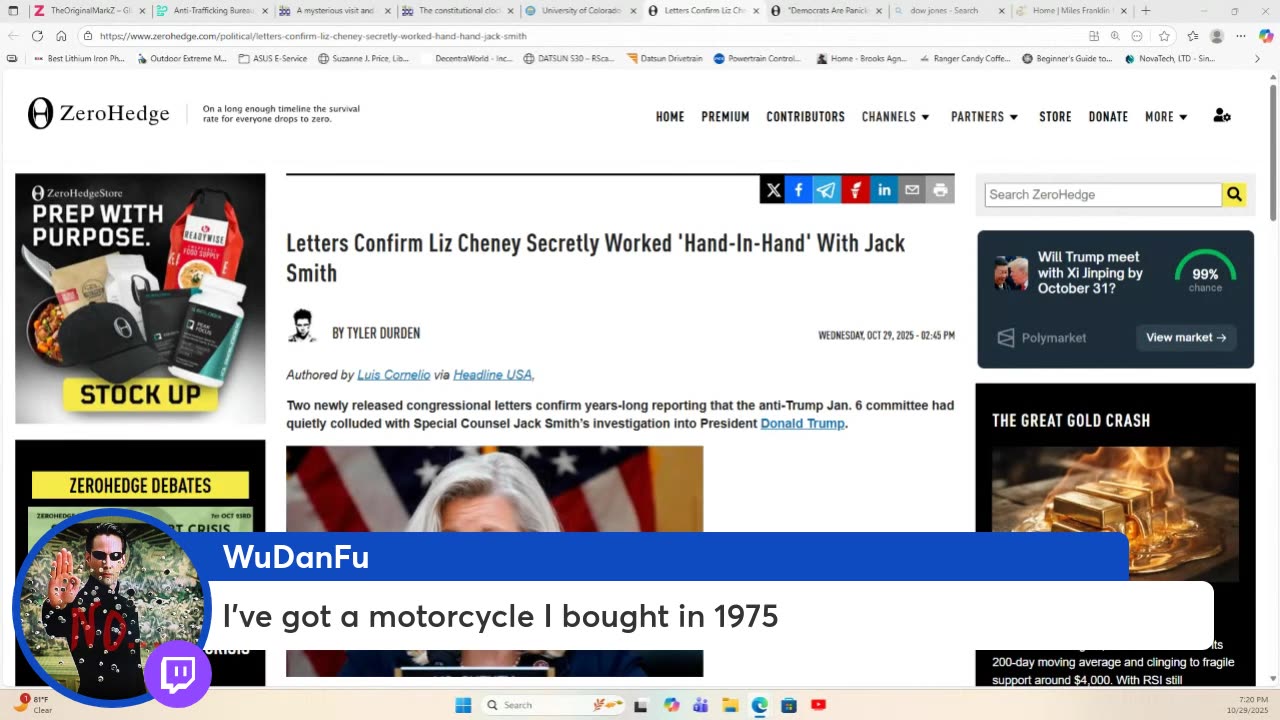Open Luis Cornelio author link

tap(393, 375)
